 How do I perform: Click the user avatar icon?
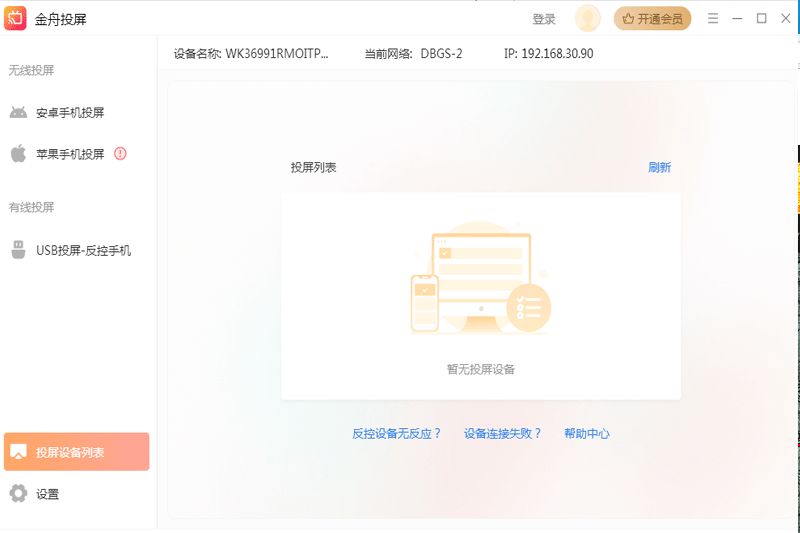(x=588, y=18)
